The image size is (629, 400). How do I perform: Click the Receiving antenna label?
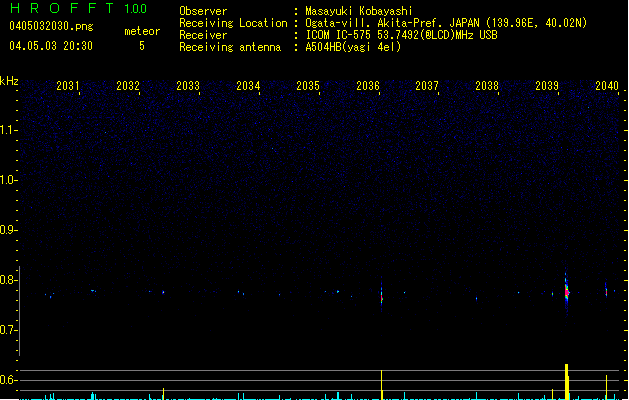point(230,47)
